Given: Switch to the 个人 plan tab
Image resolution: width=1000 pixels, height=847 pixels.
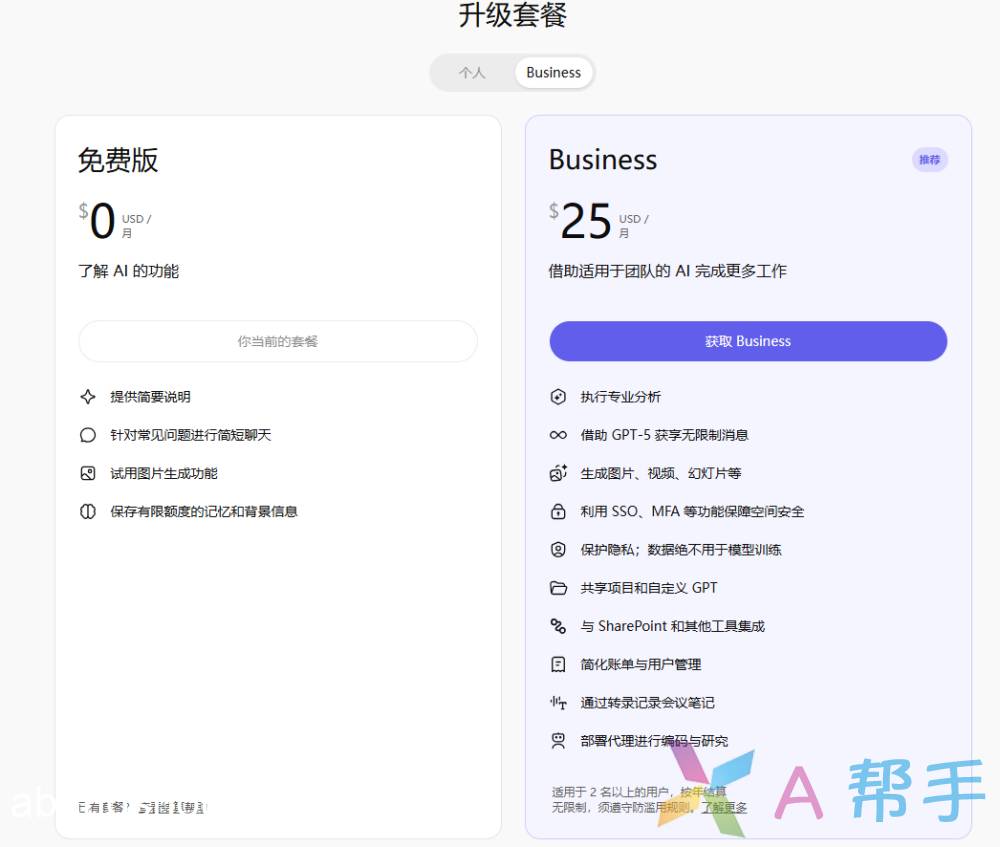Looking at the screenshot, I should point(472,73).
